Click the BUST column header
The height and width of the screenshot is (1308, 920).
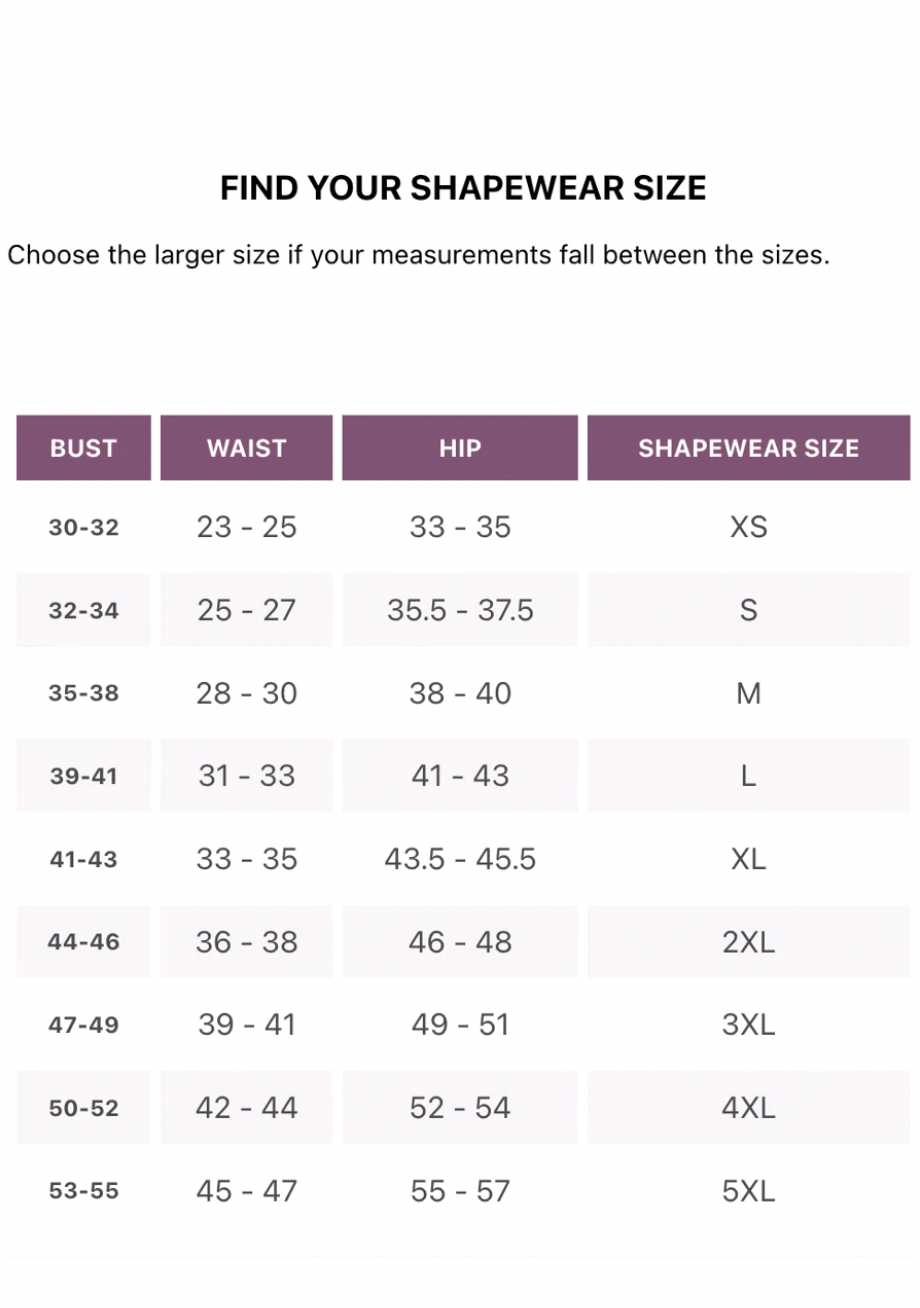[x=84, y=448]
